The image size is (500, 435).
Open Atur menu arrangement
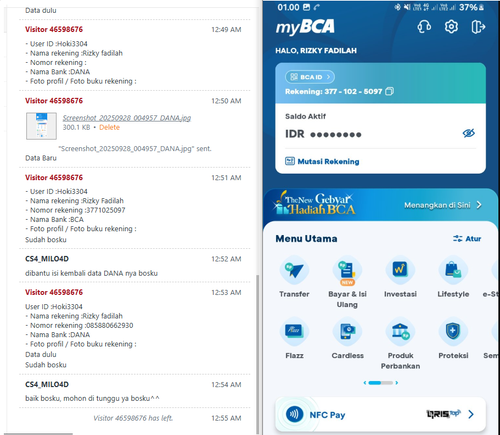[x=467, y=239]
